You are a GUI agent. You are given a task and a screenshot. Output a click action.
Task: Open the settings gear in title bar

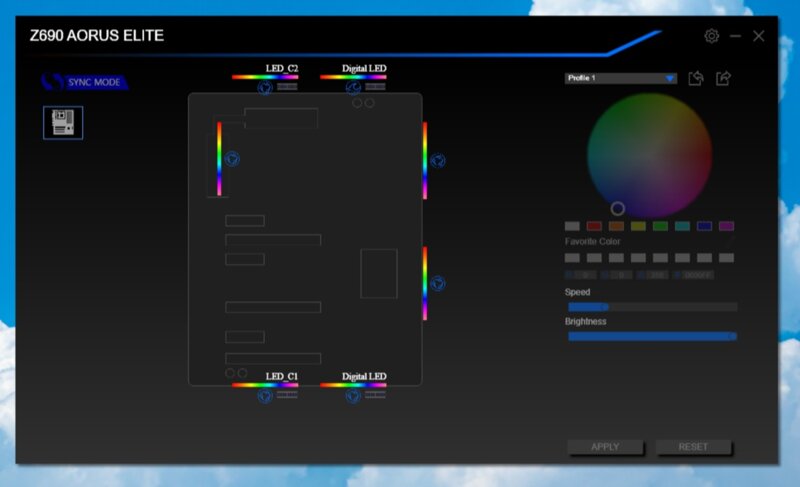pyautogui.click(x=711, y=36)
